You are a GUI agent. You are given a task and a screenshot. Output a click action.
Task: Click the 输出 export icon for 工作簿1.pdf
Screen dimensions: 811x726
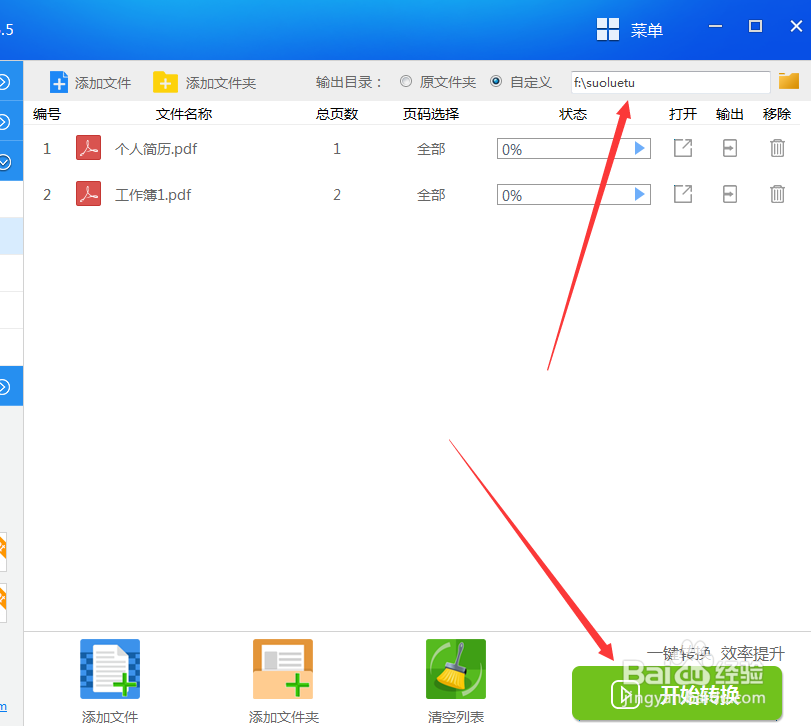729,194
